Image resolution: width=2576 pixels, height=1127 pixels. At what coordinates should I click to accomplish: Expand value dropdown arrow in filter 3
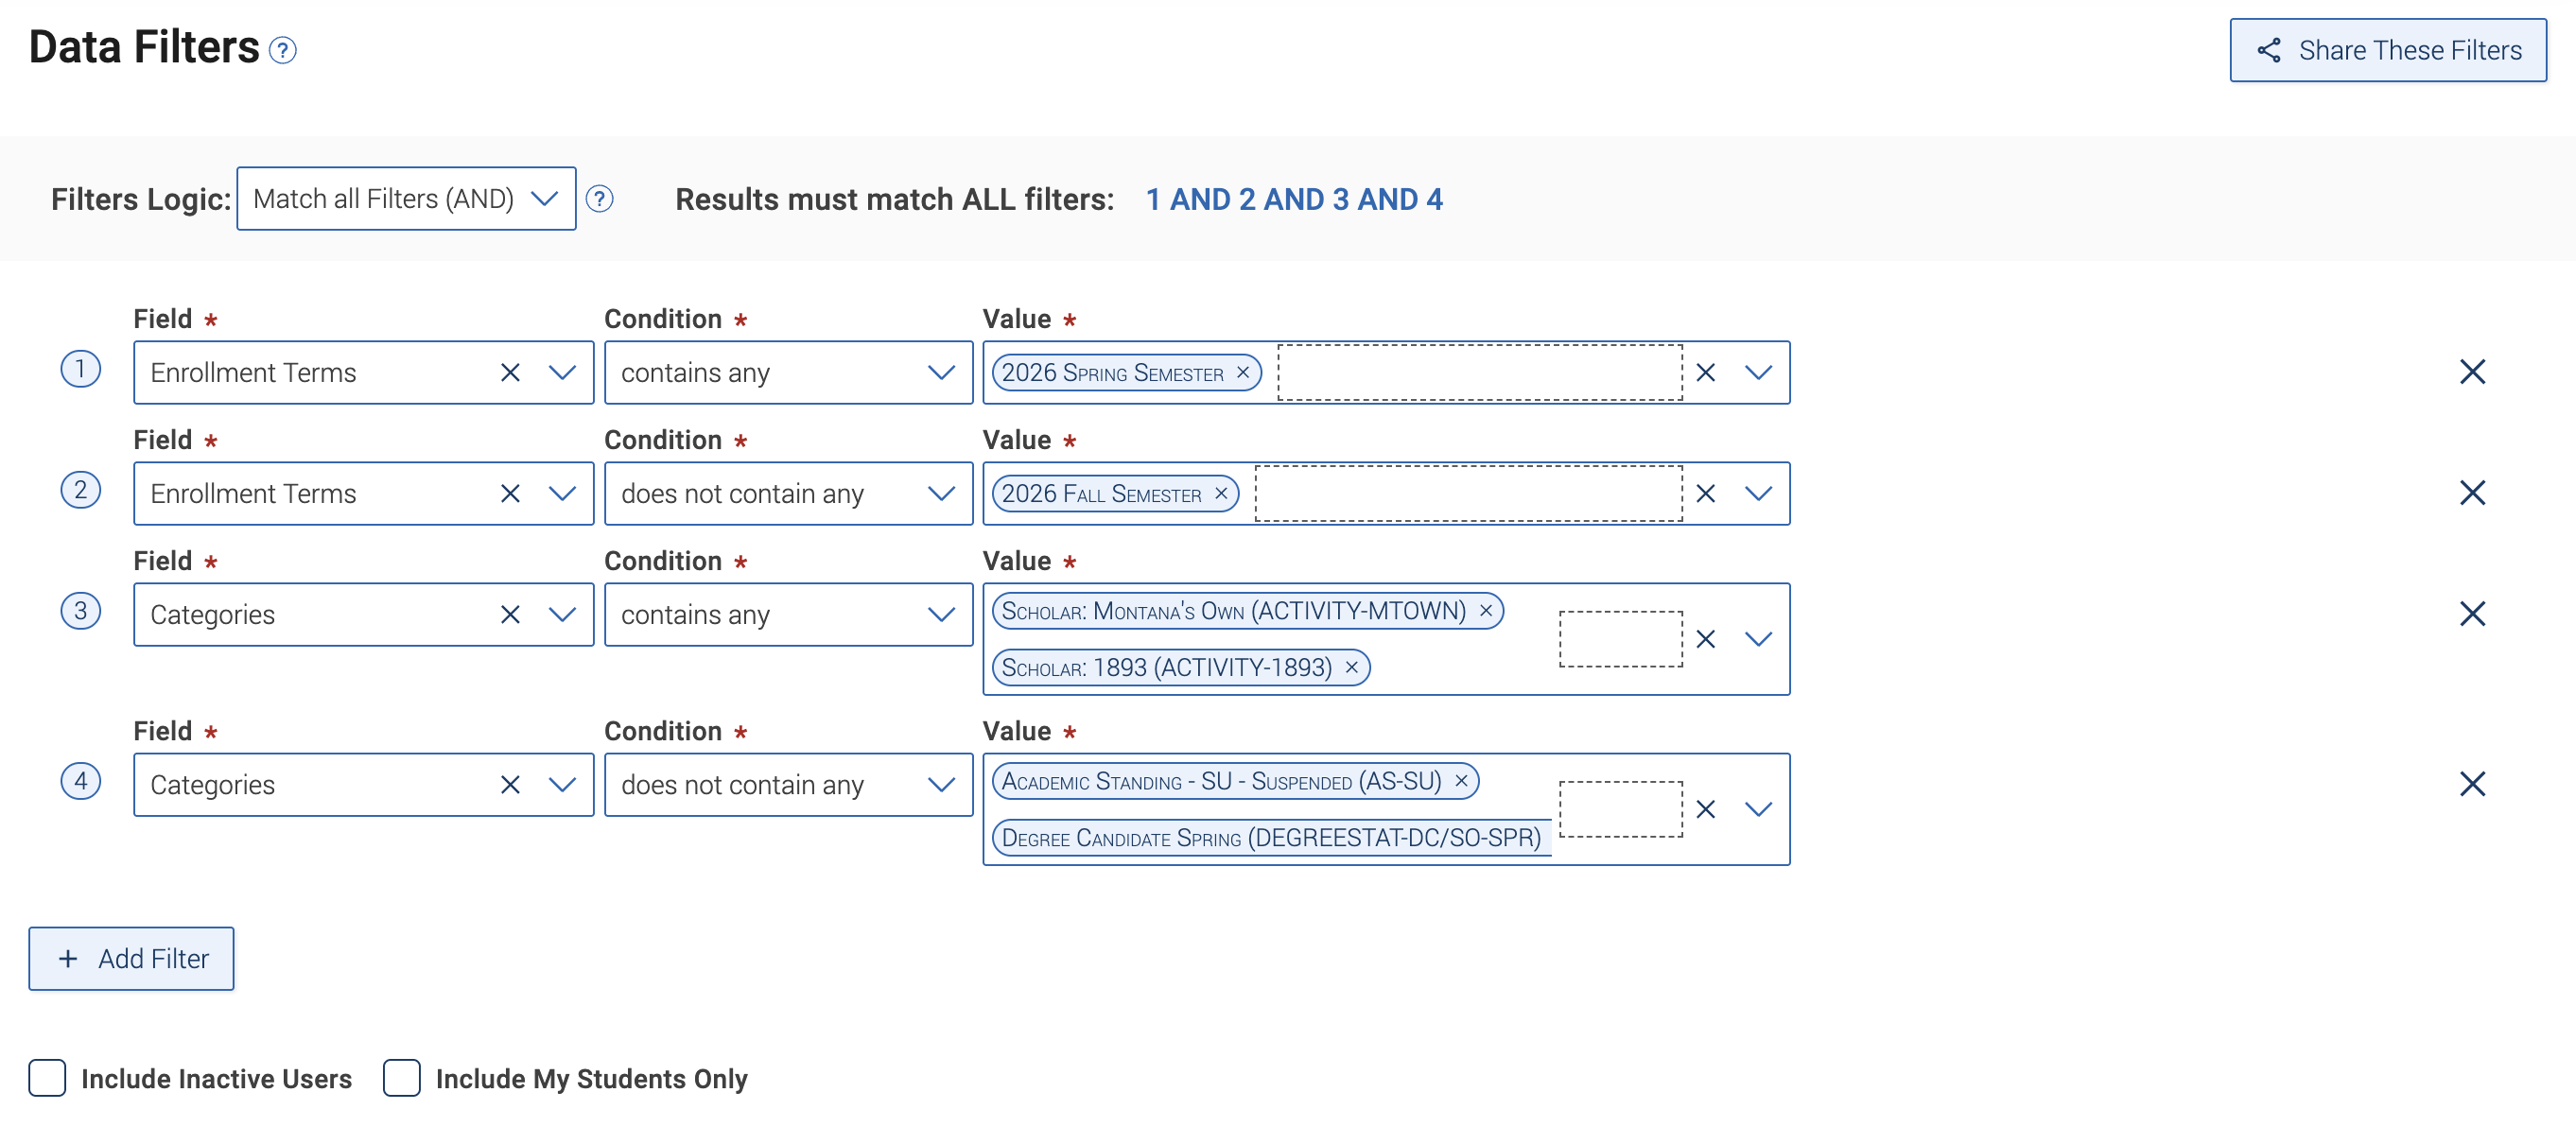click(x=1758, y=639)
